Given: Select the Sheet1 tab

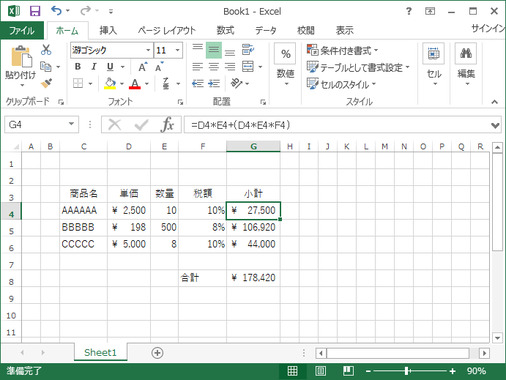Looking at the screenshot, I should tap(100, 352).
